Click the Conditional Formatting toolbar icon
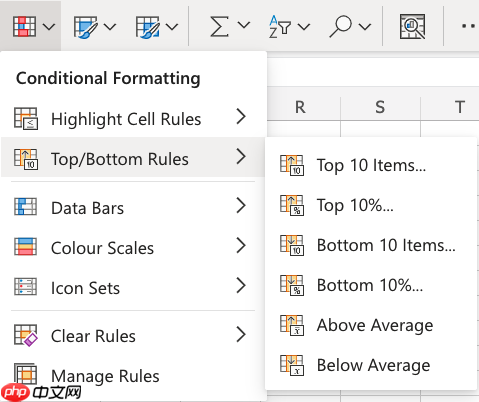479x402 pixels. click(24, 26)
